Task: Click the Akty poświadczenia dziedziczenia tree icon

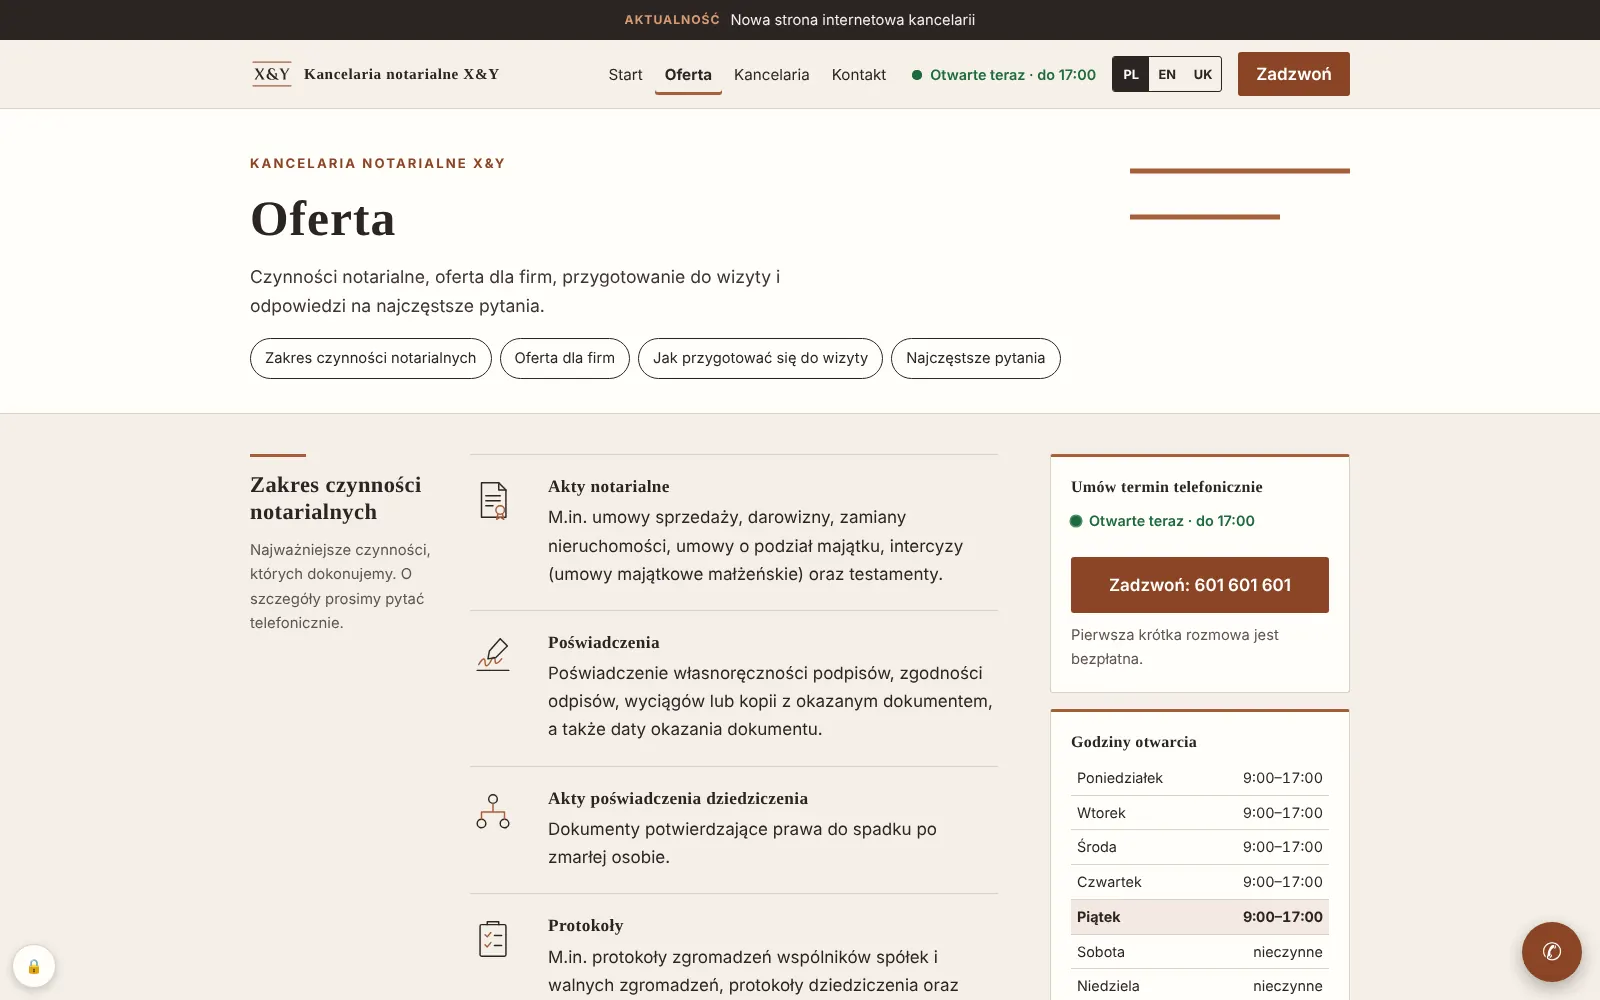Action: click(493, 811)
